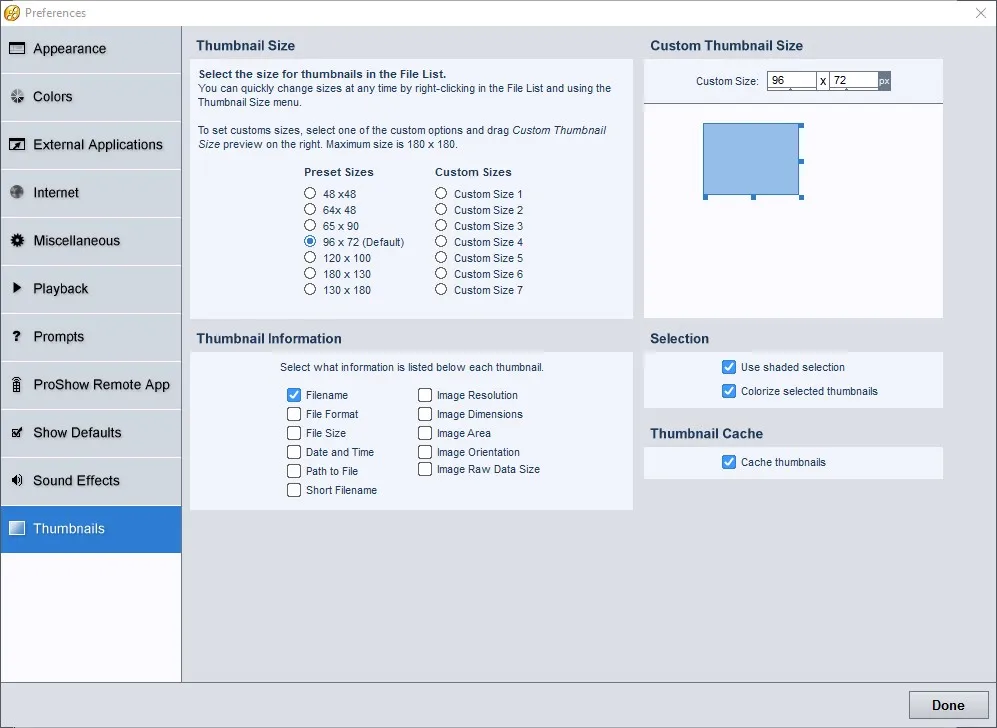Click the custom width input field
This screenshot has height=728, width=997.
[x=792, y=81]
